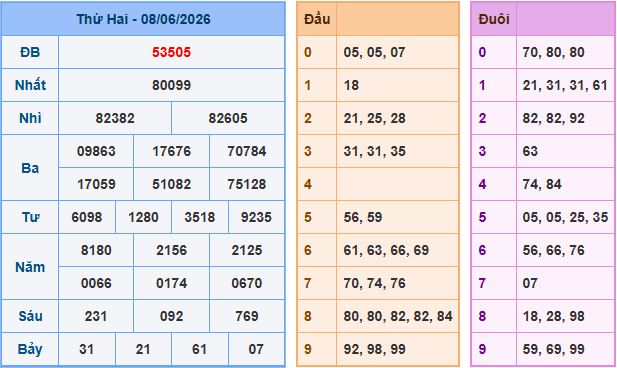The image size is (617, 368).
Task: Click value 63 in Đuôi table
Action: [530, 151]
